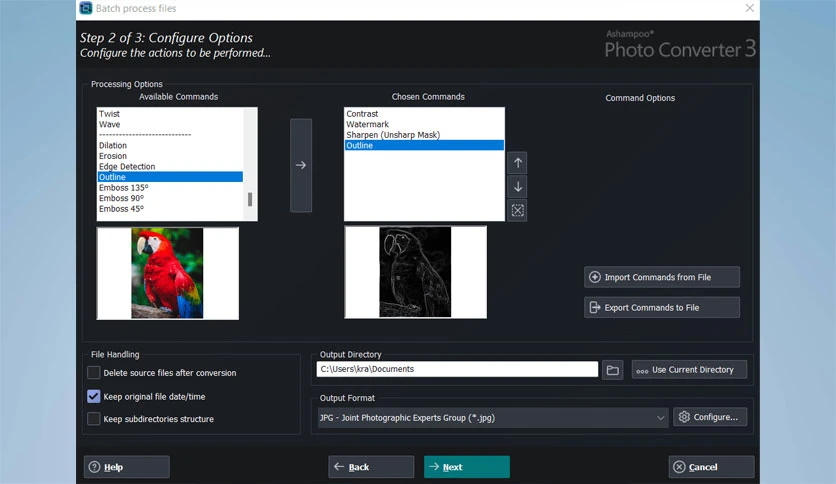This screenshot has width=836, height=484.
Task: Select Emboss 135° command
Action: click(x=170, y=188)
